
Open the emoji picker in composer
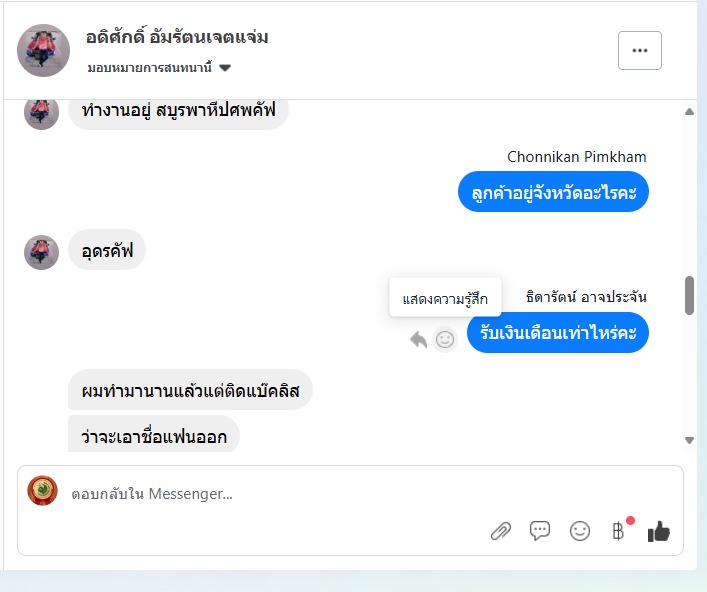580,531
